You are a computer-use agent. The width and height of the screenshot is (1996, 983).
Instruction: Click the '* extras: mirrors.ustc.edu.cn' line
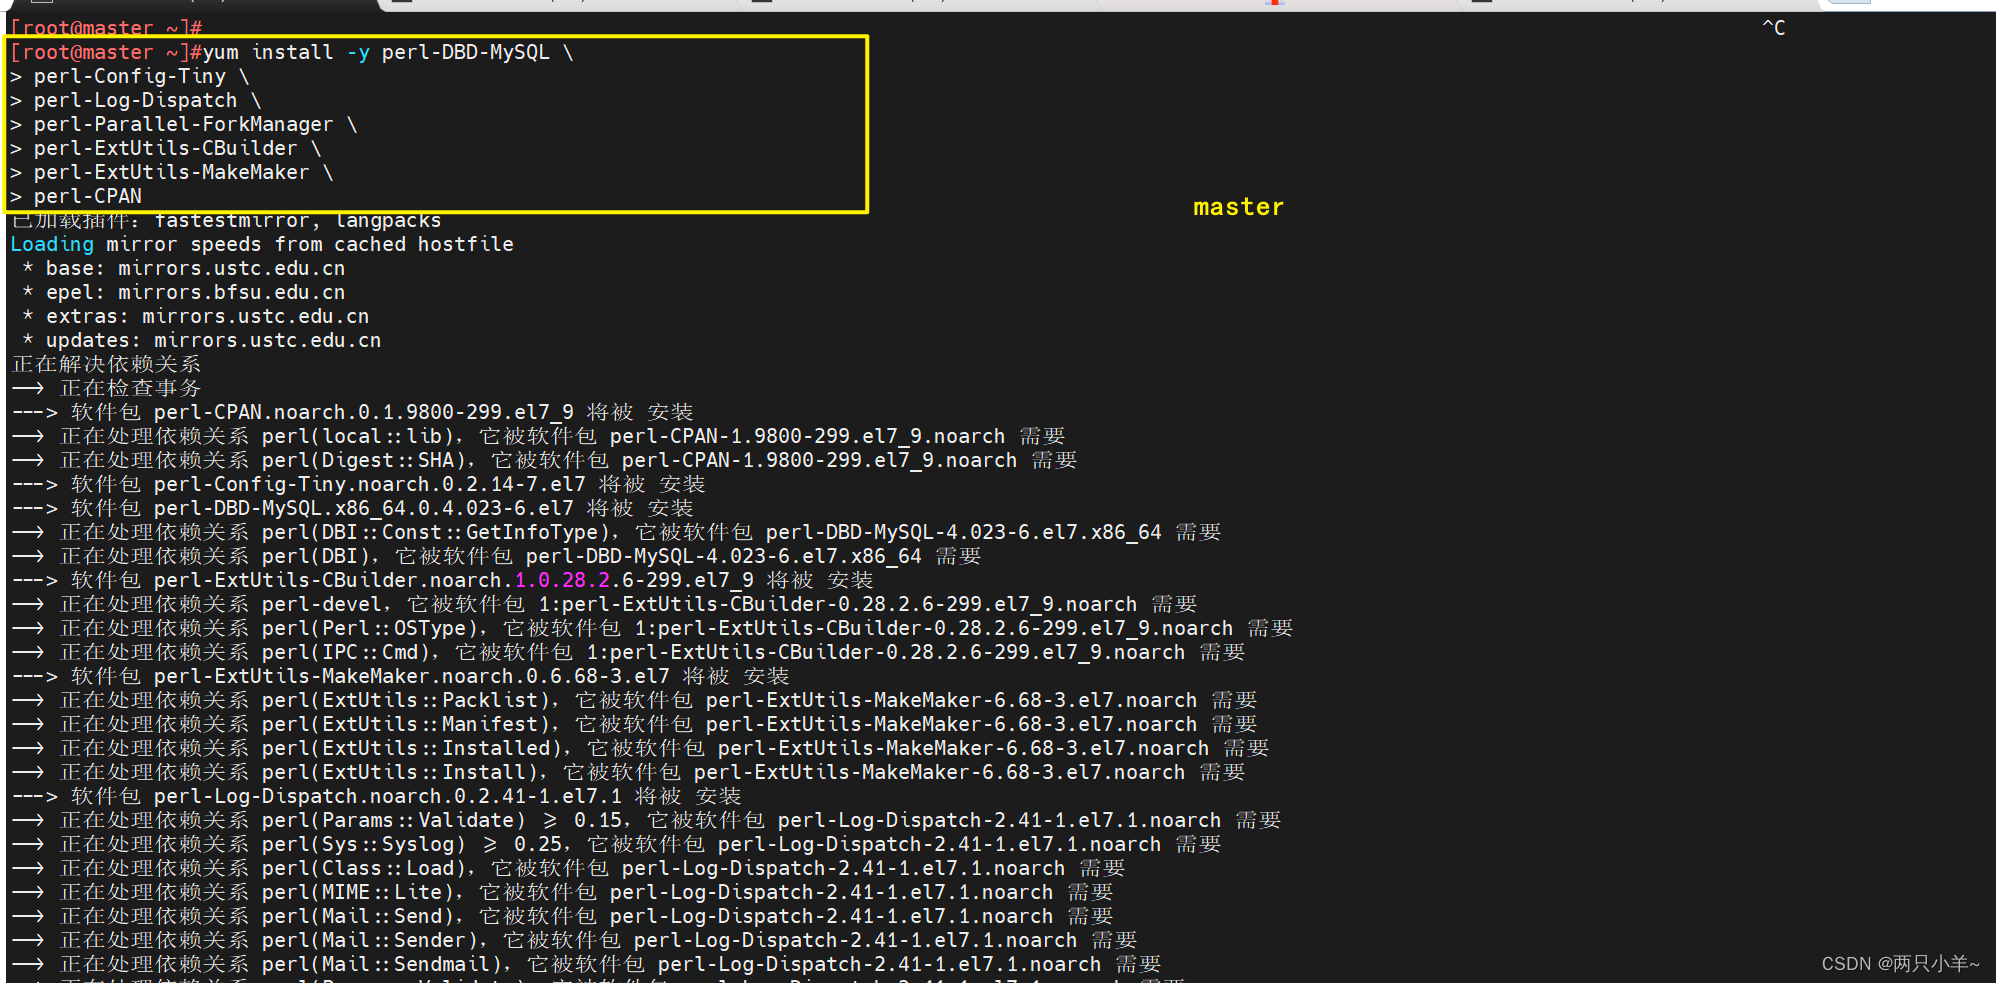(196, 316)
